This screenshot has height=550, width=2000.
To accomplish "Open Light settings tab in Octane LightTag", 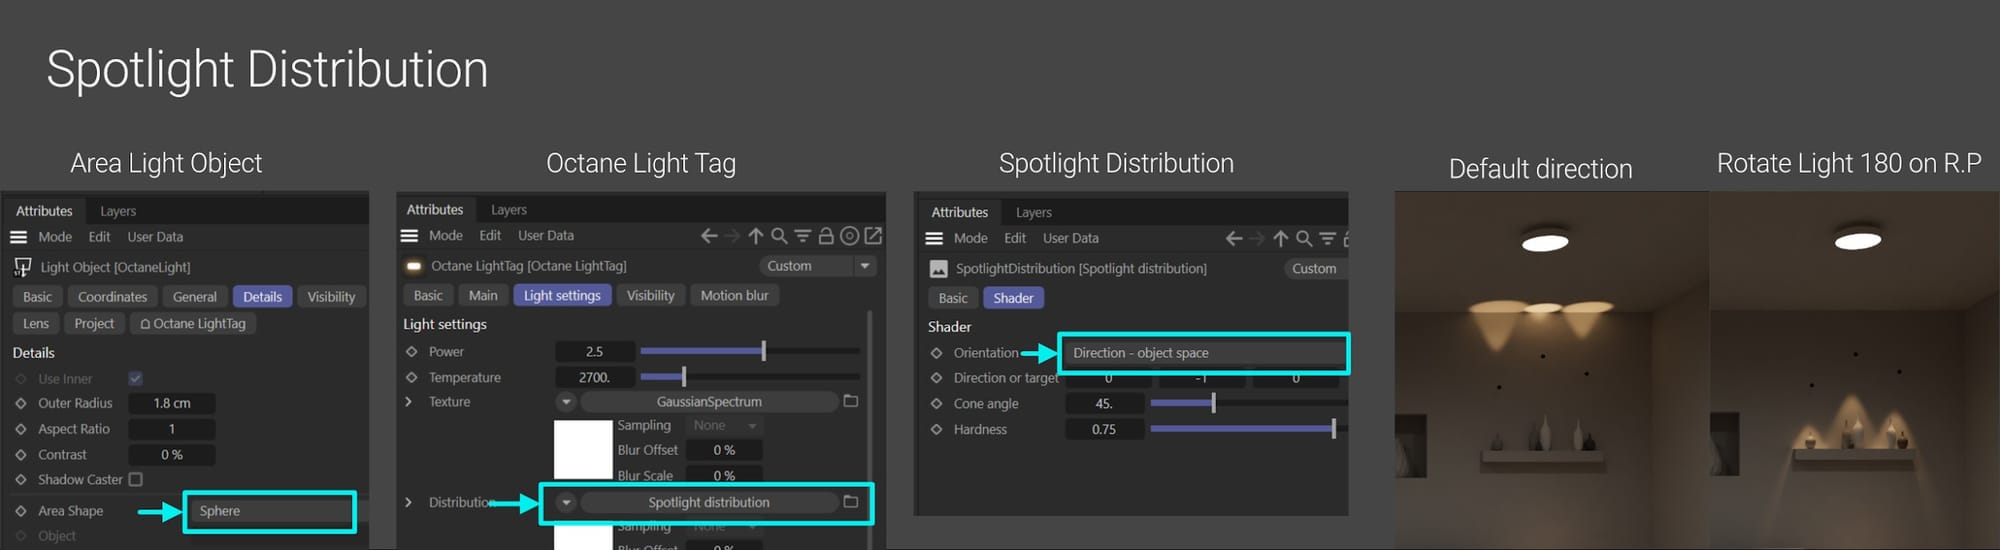I will point(562,295).
